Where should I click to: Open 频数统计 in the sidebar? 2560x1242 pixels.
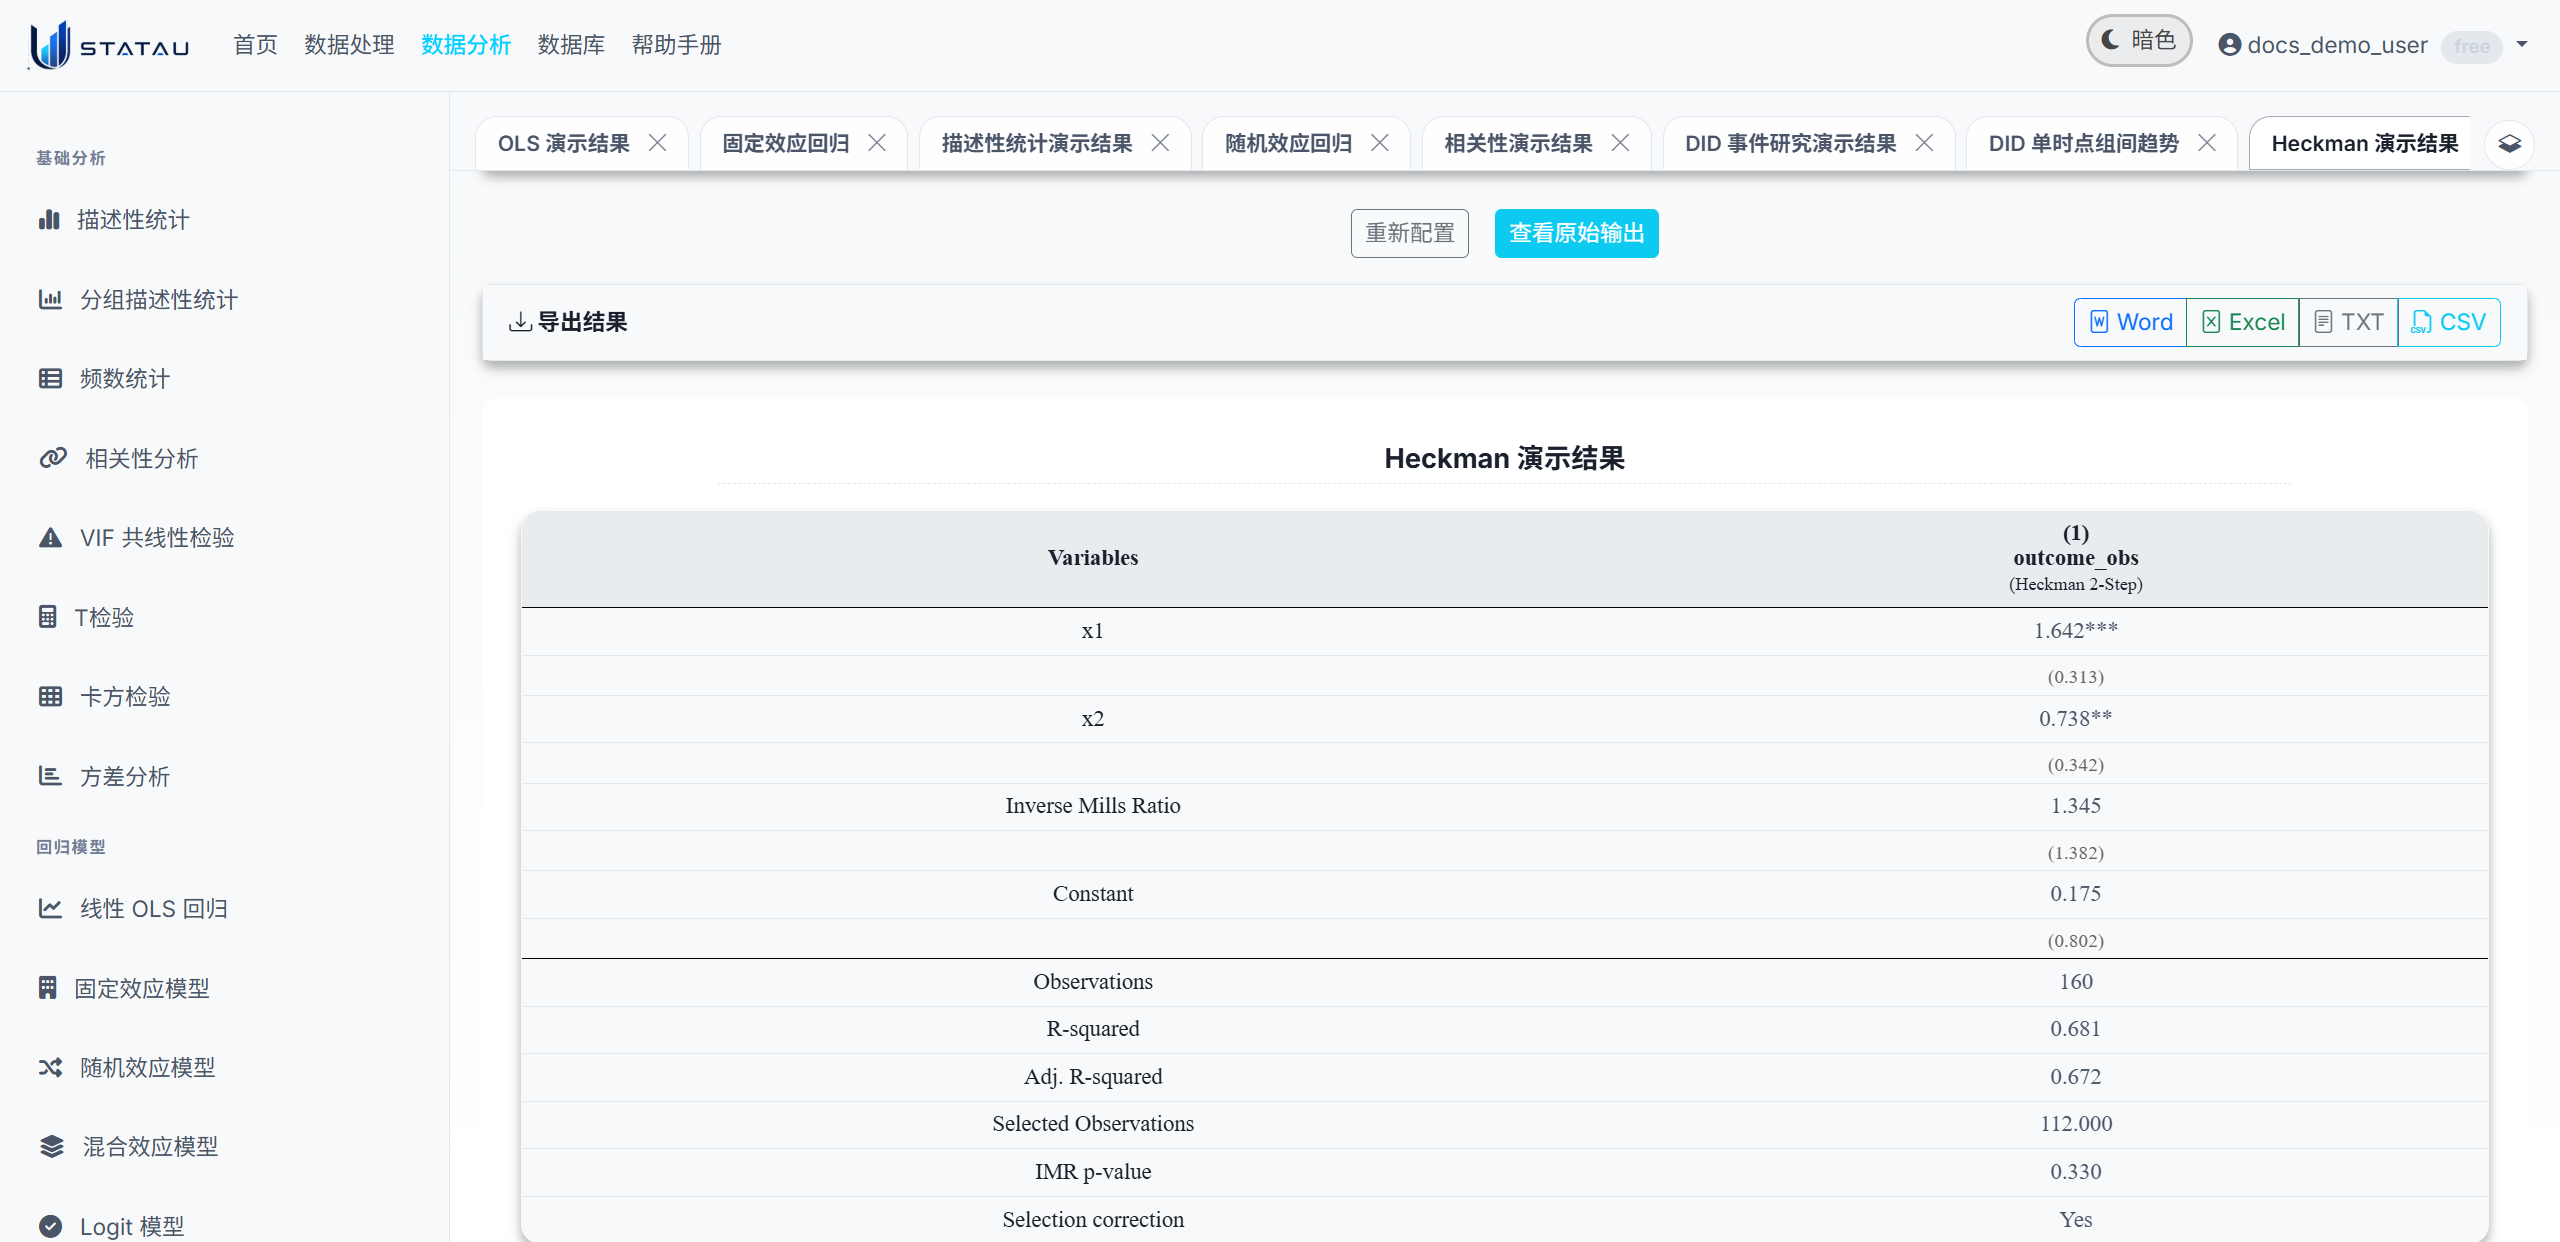[125, 378]
